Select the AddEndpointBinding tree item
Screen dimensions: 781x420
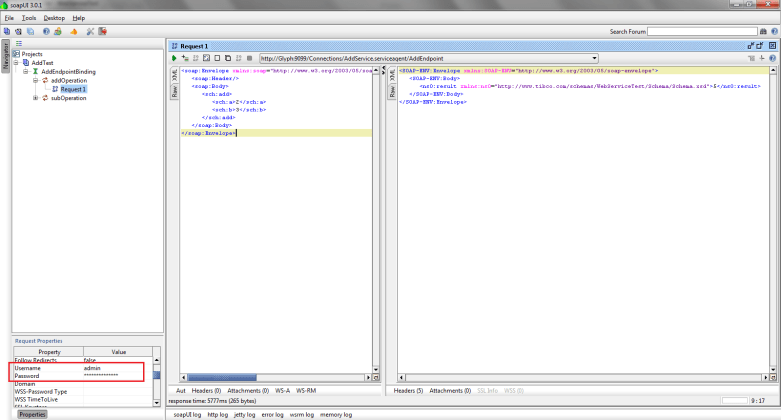(x=68, y=72)
